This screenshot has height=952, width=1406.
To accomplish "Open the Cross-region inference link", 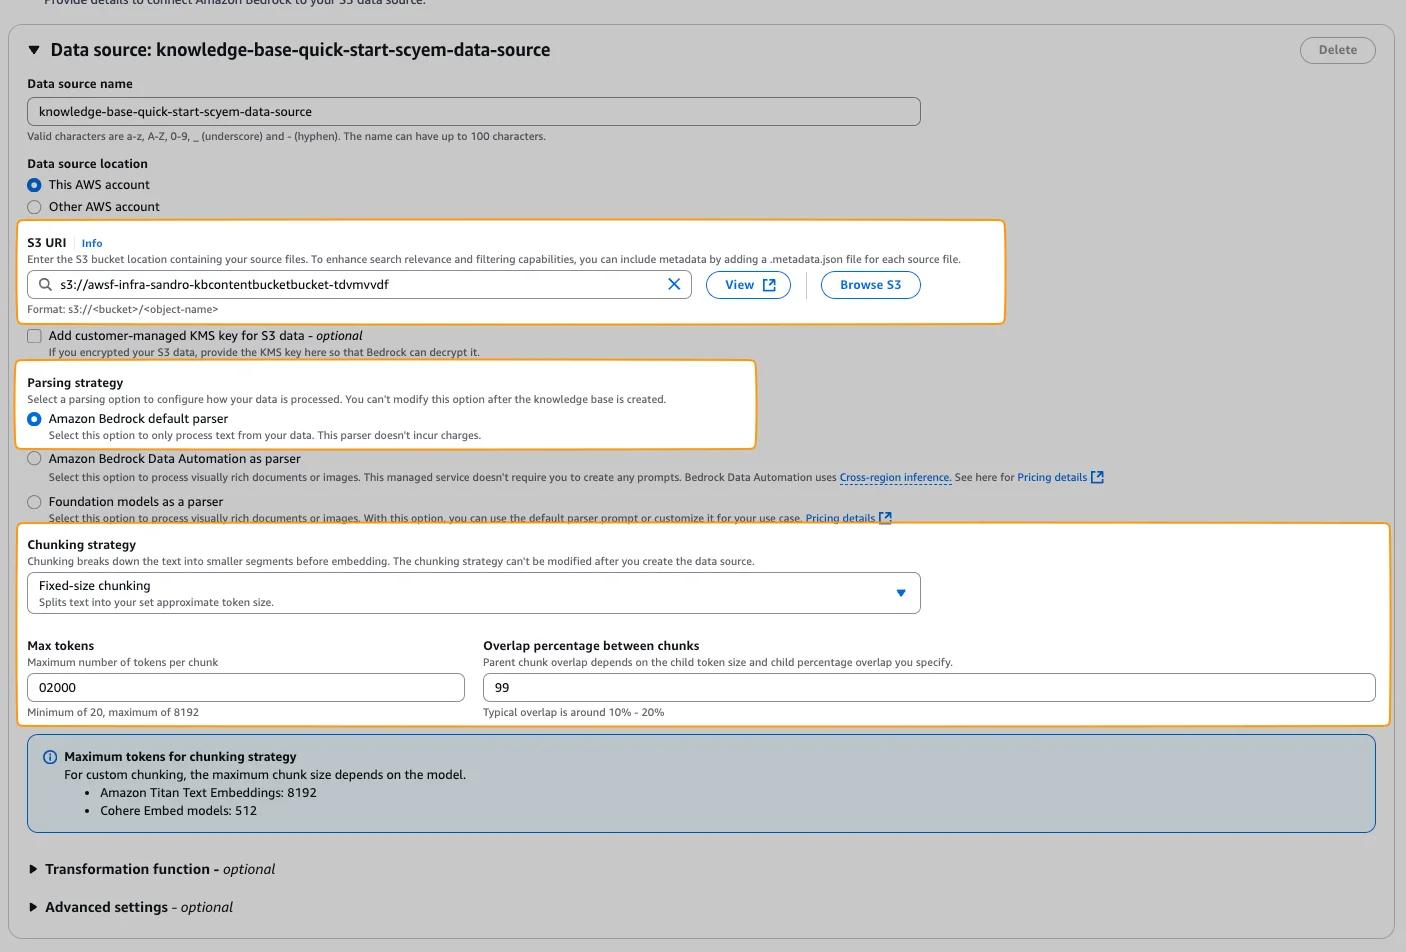I will coord(895,478).
